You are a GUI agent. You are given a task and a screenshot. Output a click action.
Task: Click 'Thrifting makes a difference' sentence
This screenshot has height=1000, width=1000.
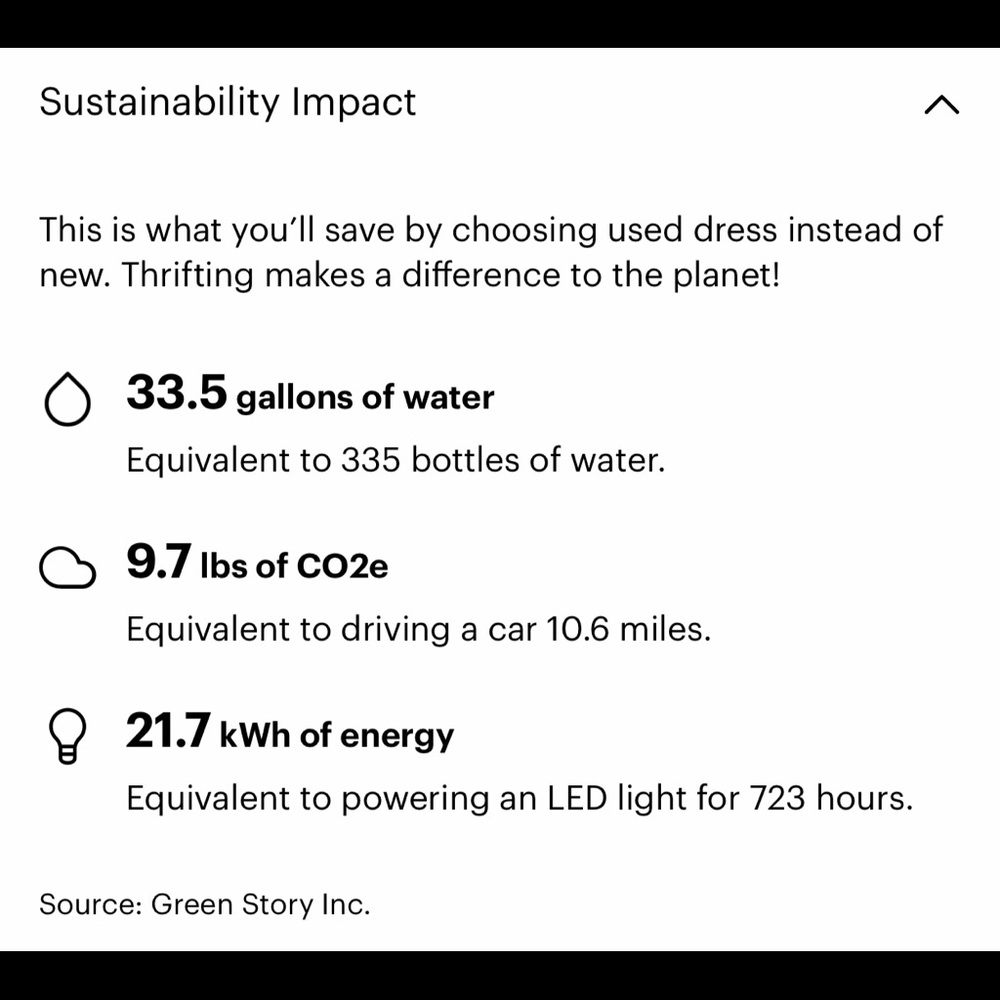tap(450, 275)
